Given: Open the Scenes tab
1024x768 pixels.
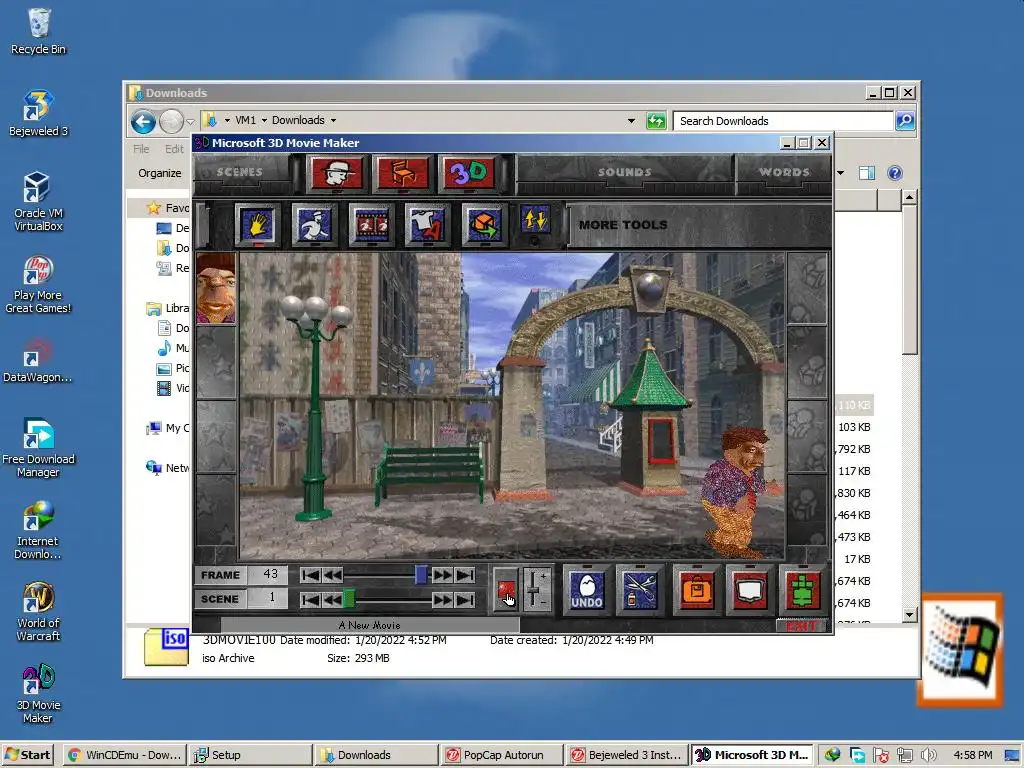Looking at the screenshot, I should [x=240, y=172].
